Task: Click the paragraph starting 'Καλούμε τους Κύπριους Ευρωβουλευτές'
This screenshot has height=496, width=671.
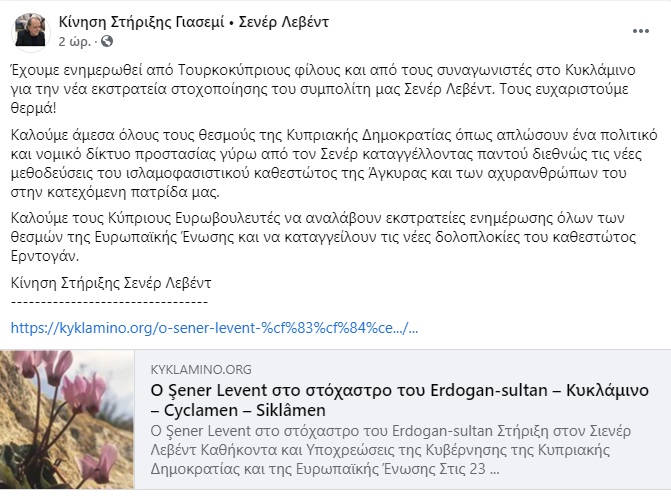Action: point(323,237)
